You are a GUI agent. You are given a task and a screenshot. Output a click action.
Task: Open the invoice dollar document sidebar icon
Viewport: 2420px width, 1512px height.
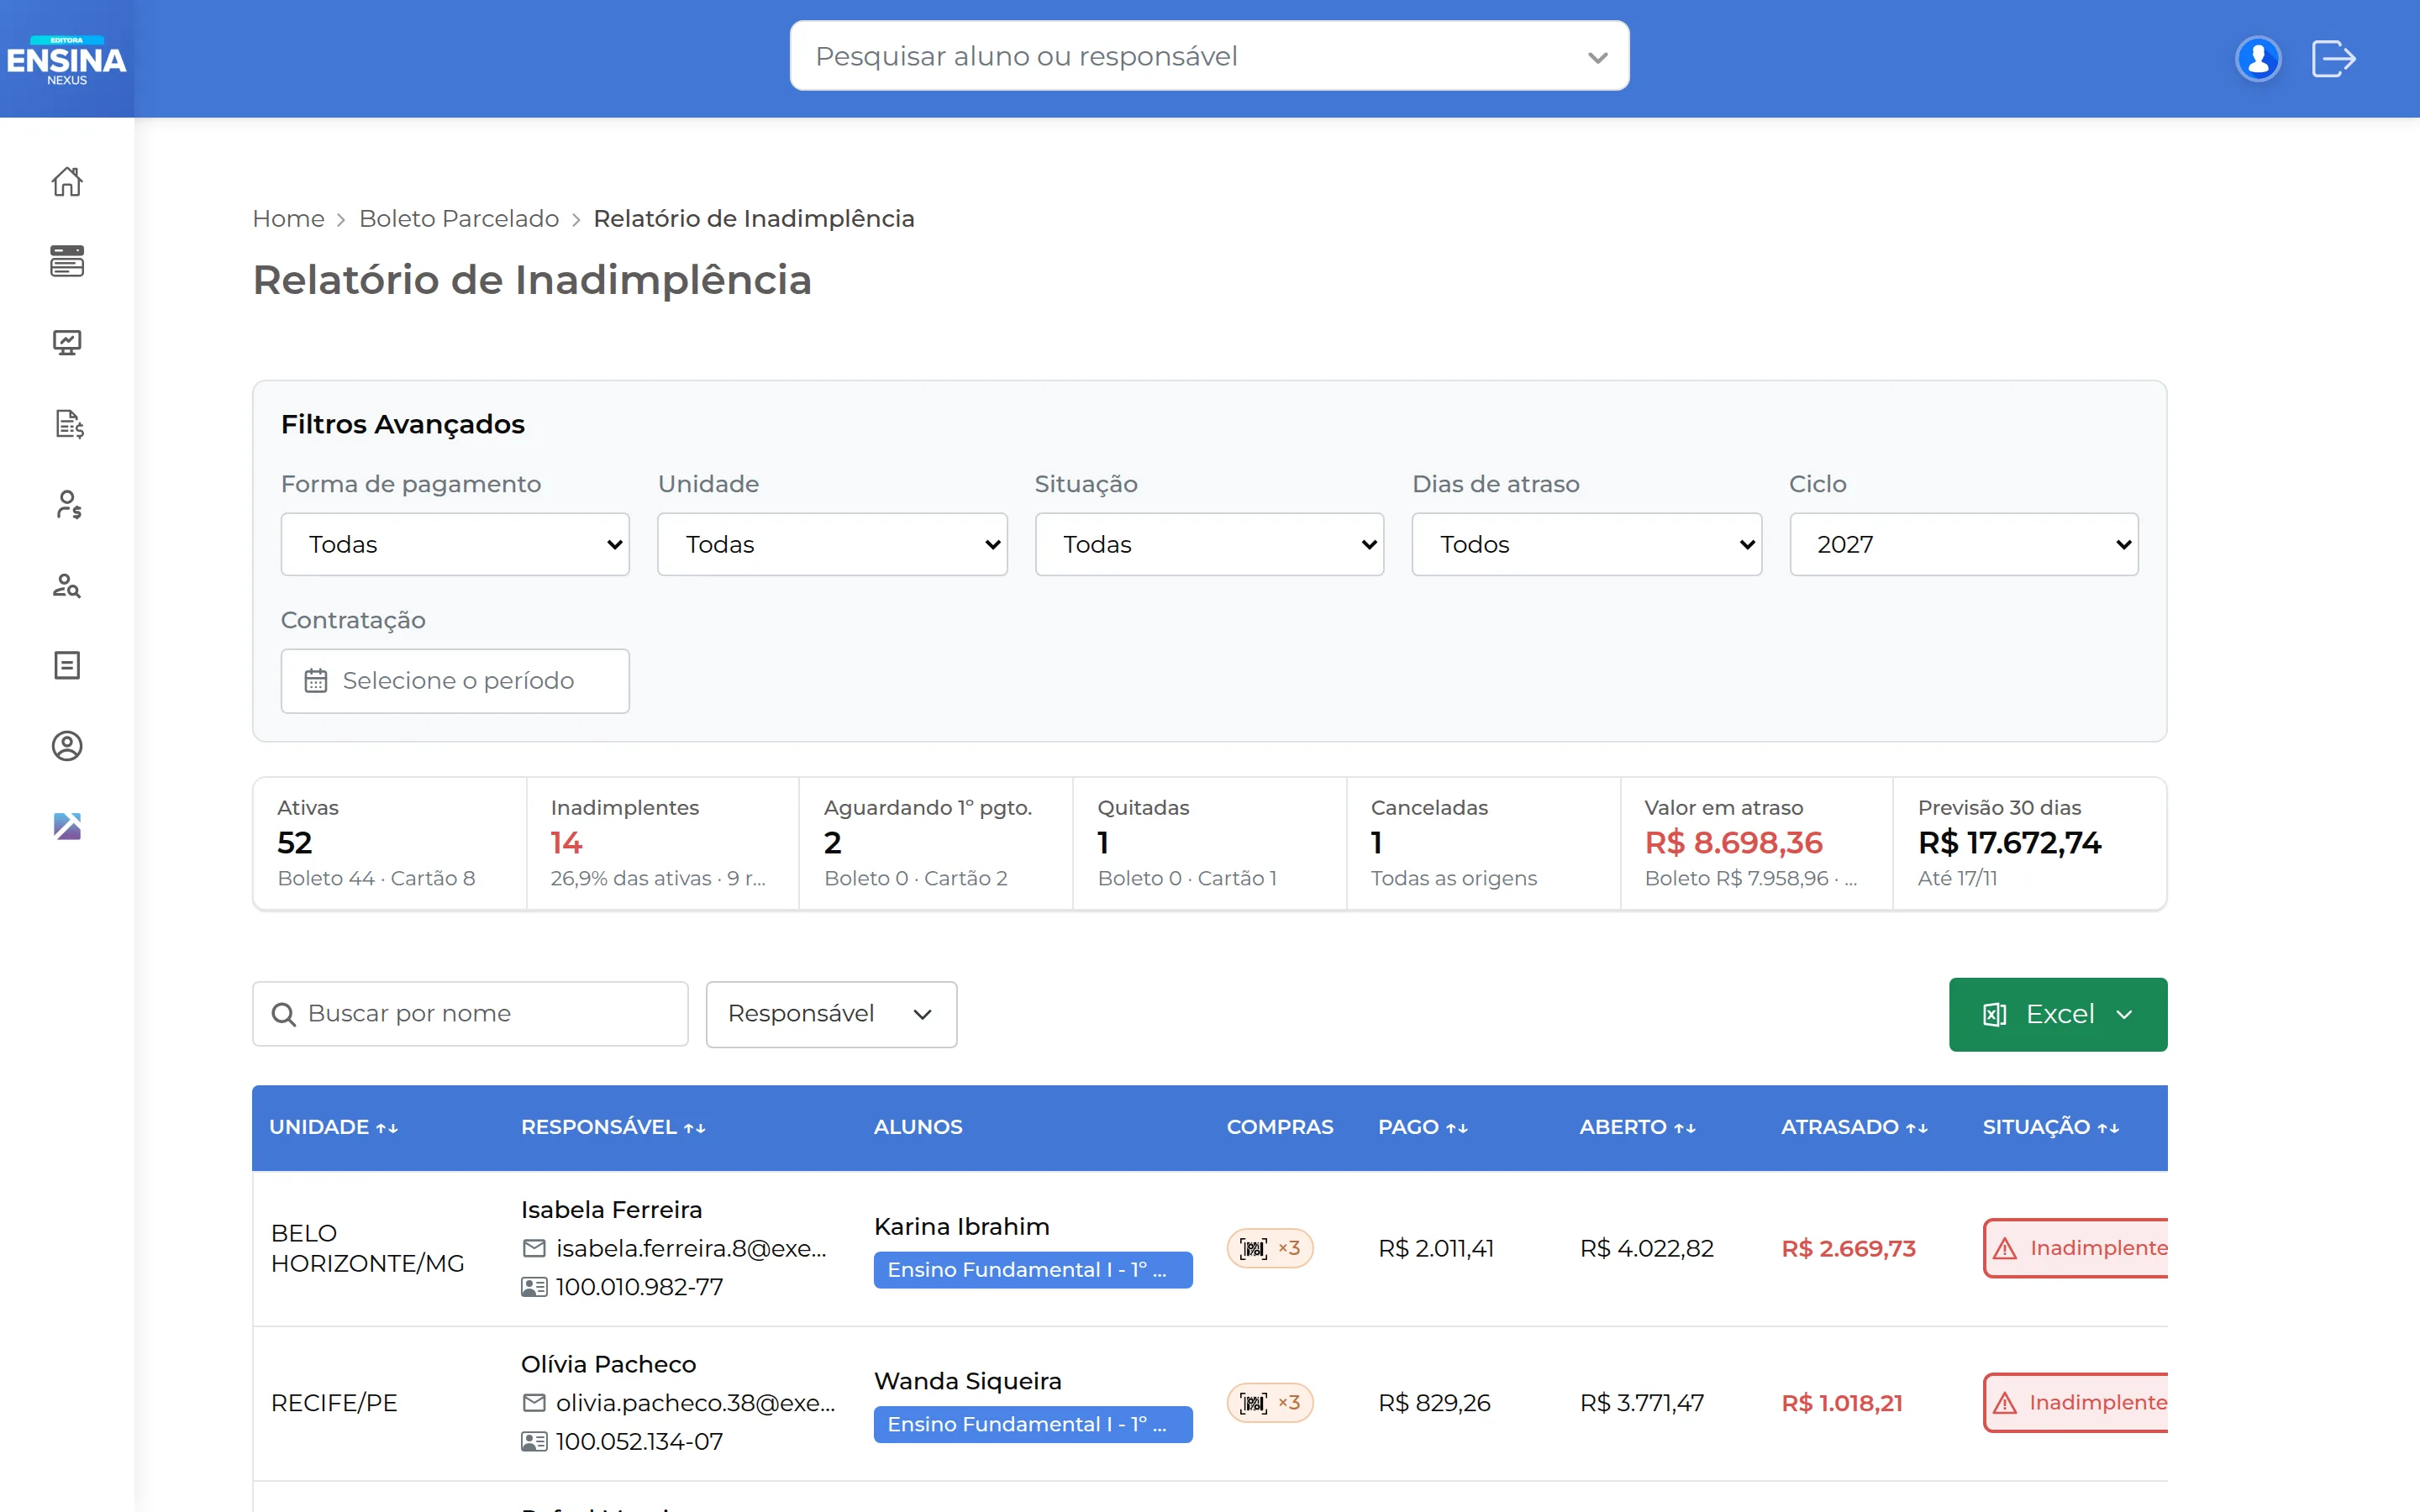point(67,424)
